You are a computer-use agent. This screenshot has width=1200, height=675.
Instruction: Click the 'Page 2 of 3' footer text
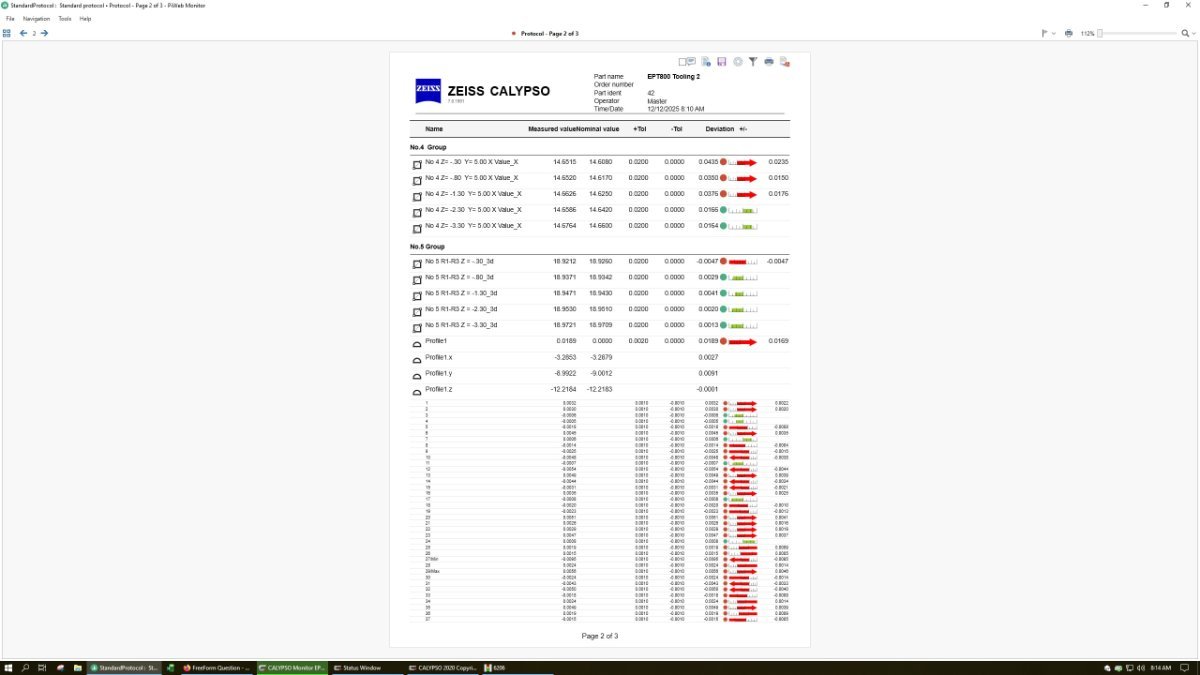pyautogui.click(x=600, y=636)
